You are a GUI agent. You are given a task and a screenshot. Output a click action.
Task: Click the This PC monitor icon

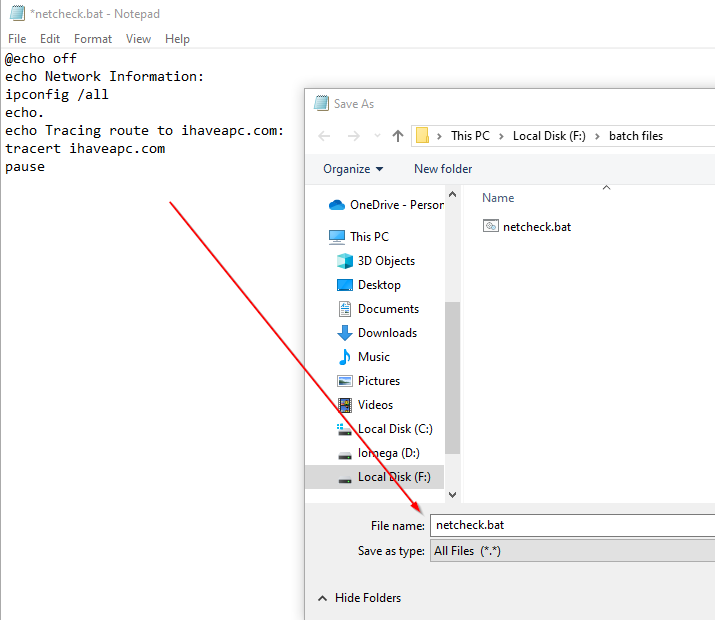click(x=337, y=237)
